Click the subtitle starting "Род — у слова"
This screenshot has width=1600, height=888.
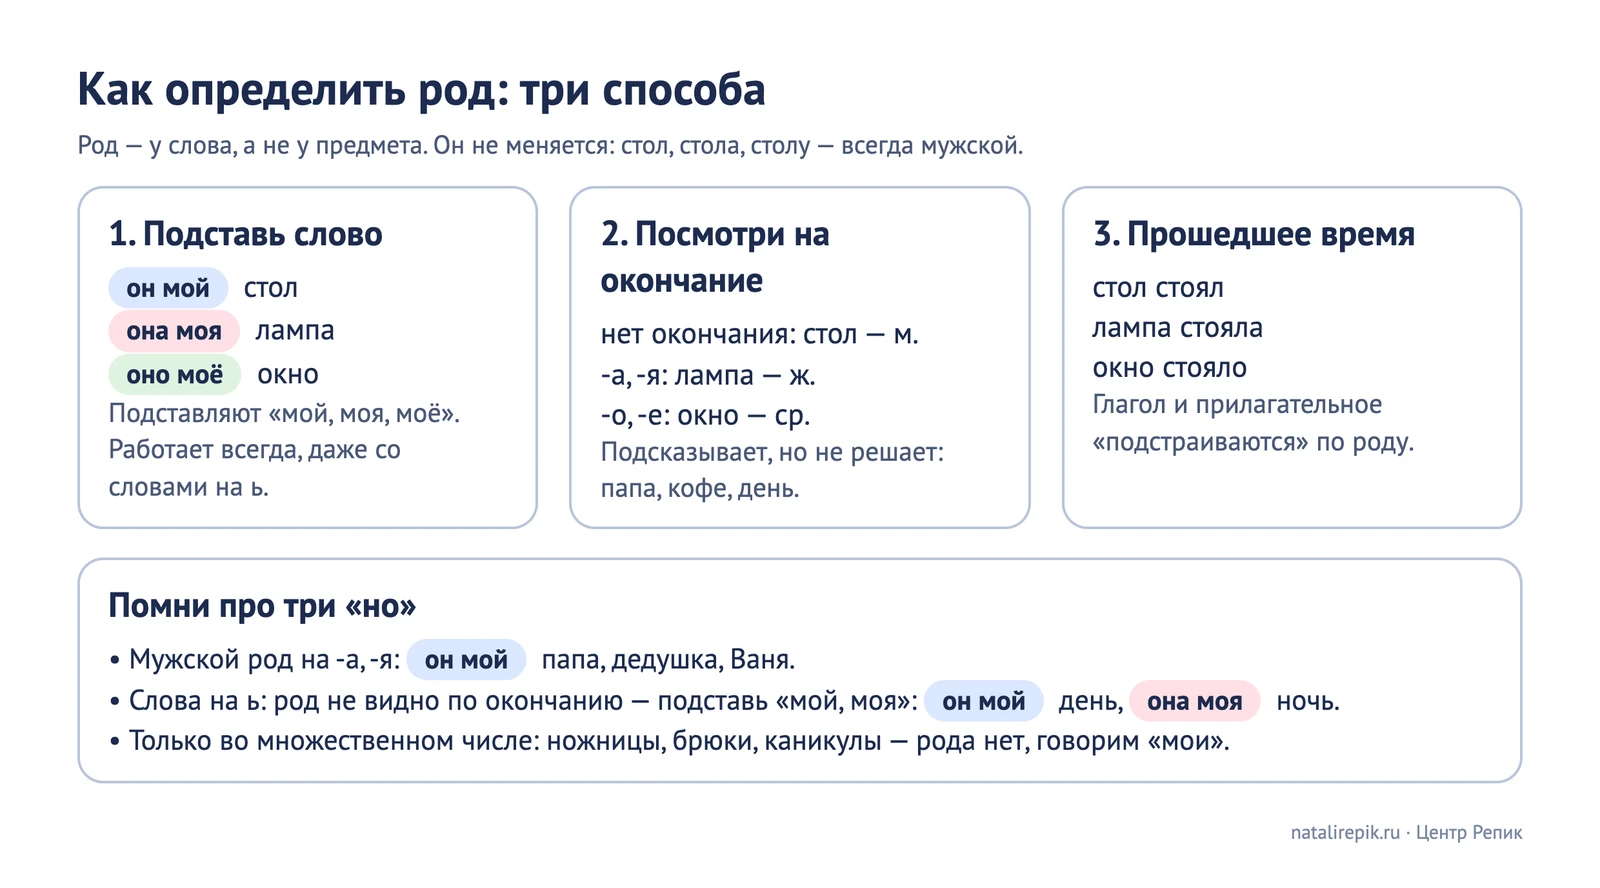(x=550, y=146)
